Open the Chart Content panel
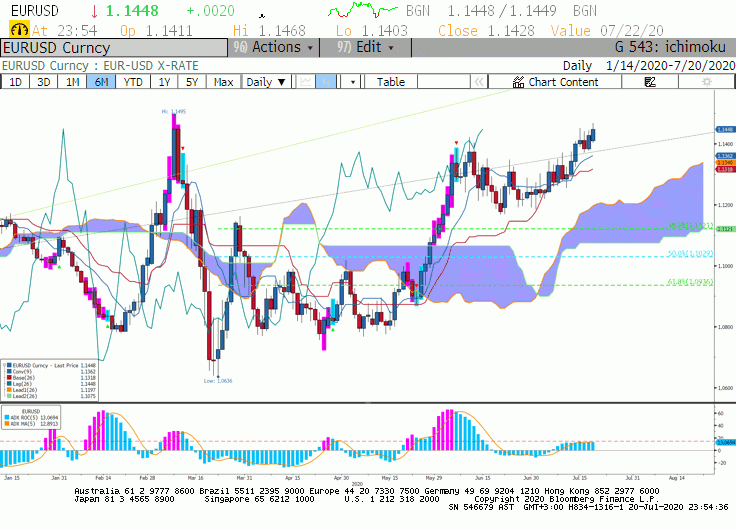Screen dimensions: 736x530 (x=555, y=82)
